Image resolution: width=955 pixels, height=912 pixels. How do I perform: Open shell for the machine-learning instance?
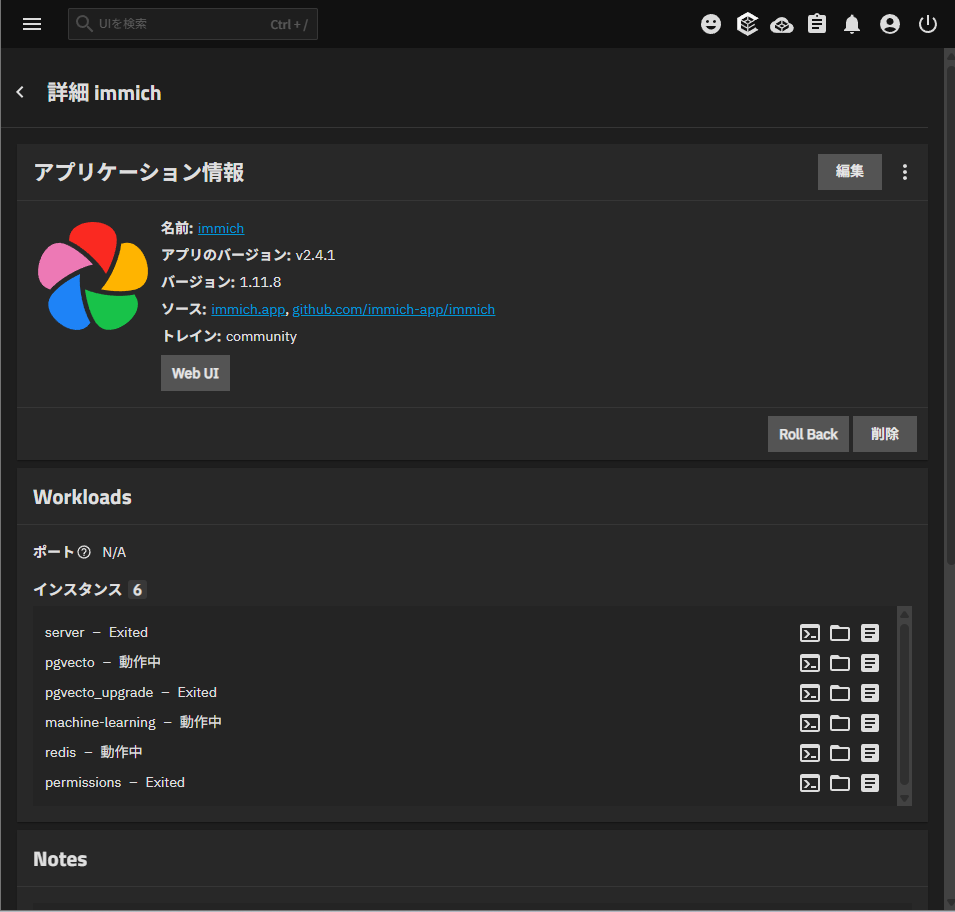[x=809, y=723]
